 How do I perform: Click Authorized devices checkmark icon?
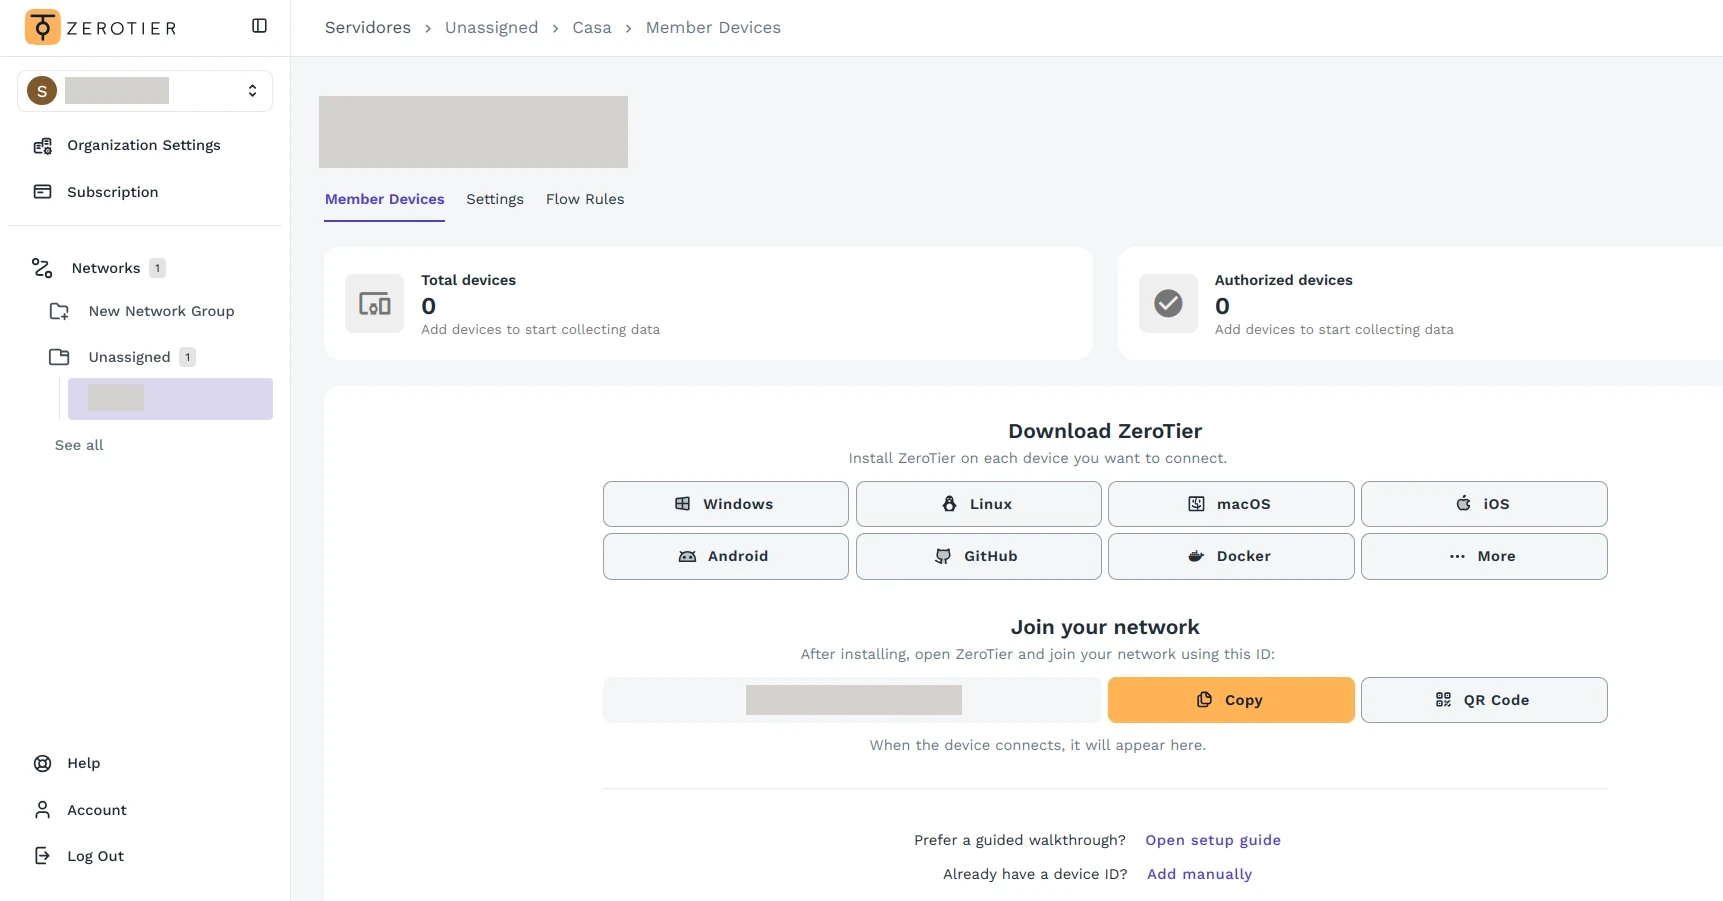point(1168,303)
